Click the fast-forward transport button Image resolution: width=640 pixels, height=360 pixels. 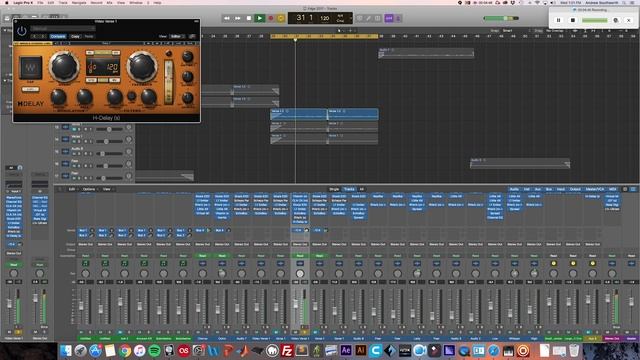point(238,18)
